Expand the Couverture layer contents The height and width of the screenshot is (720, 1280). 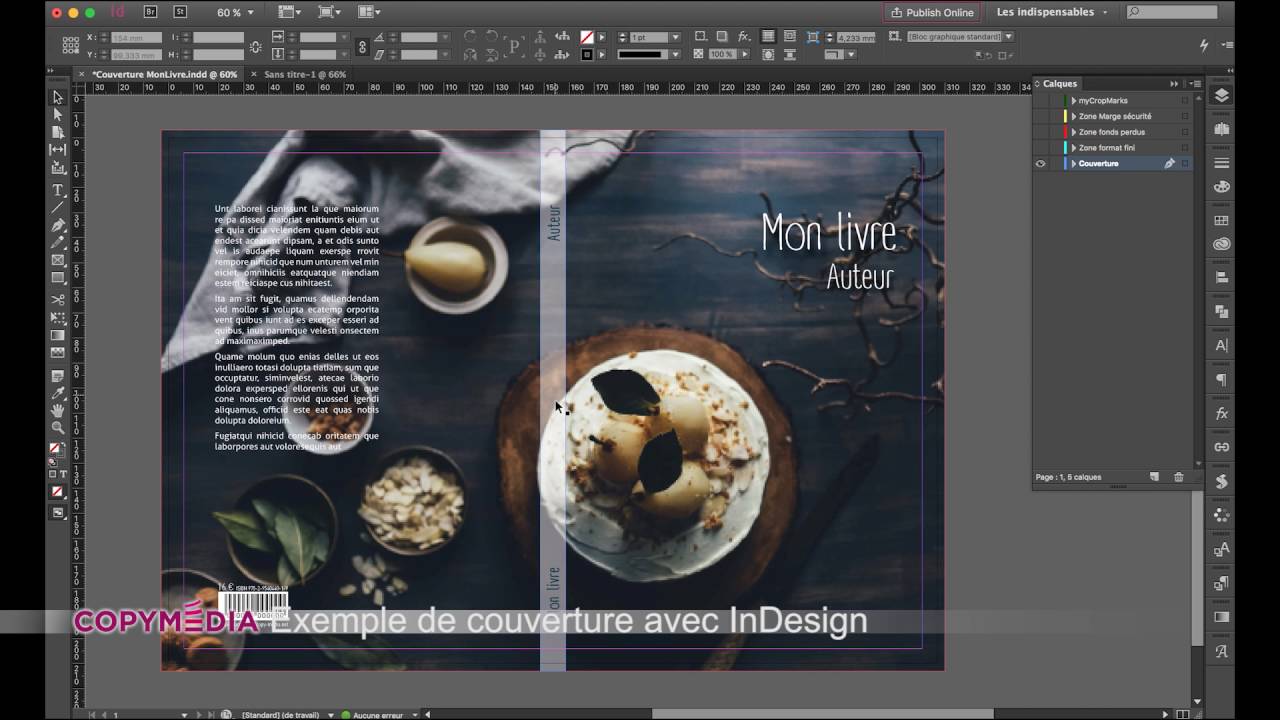tap(1074, 164)
